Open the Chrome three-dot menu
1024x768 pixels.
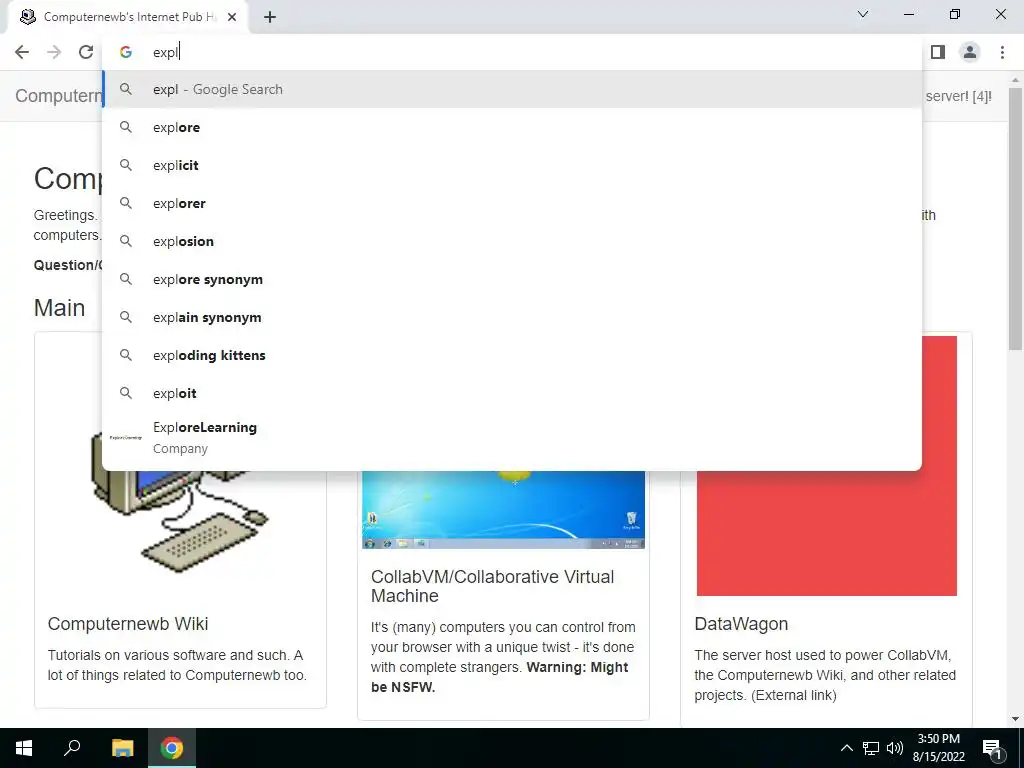coord(1002,52)
